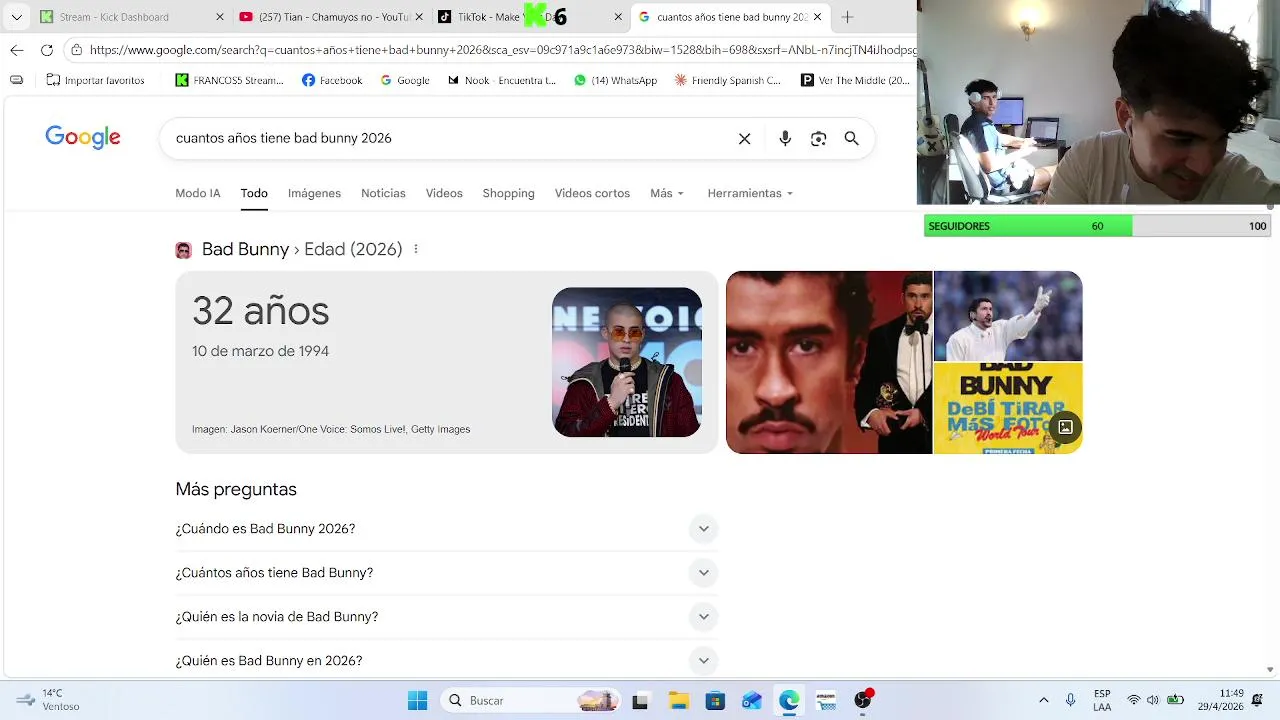Click the browser address bar URL
The height and width of the screenshot is (720, 1280).
[502, 50]
